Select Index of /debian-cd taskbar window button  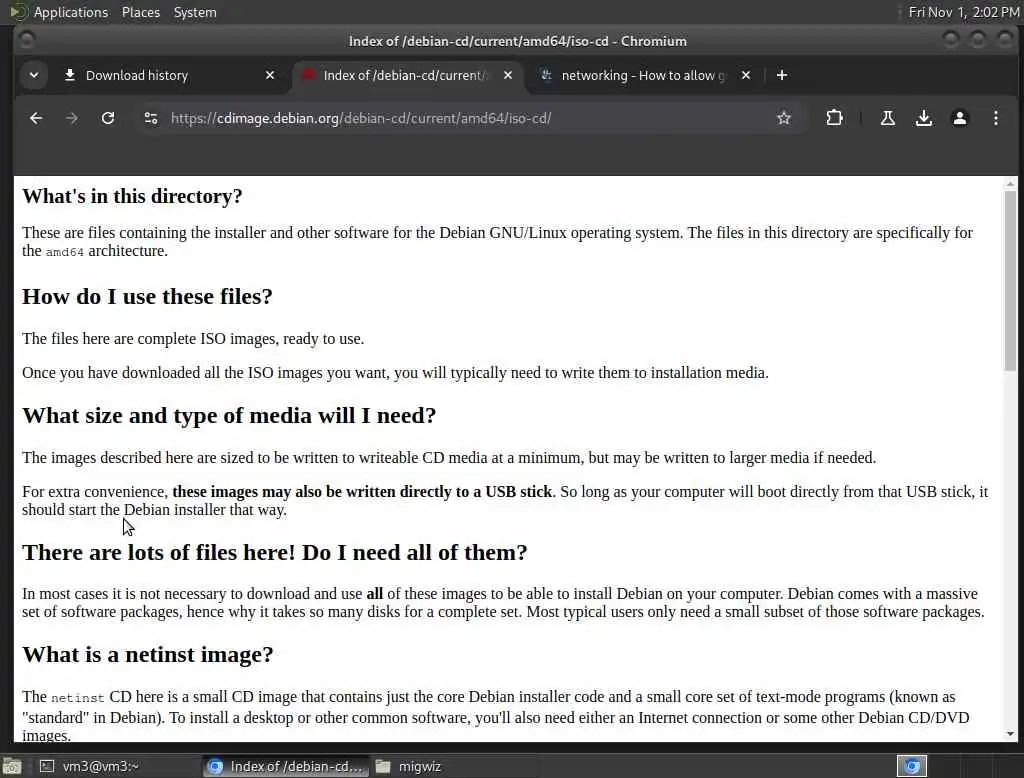[x=286, y=766]
